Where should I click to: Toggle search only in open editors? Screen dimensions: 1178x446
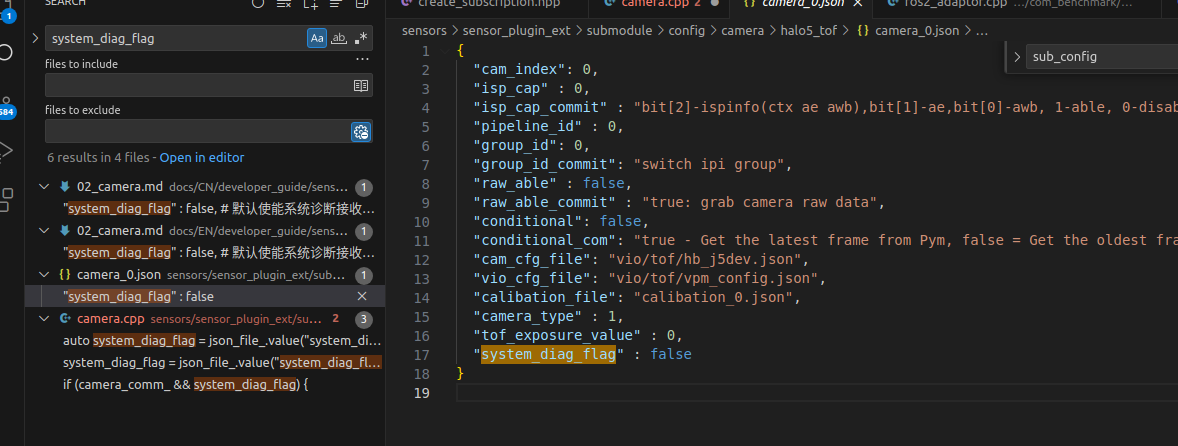click(361, 86)
